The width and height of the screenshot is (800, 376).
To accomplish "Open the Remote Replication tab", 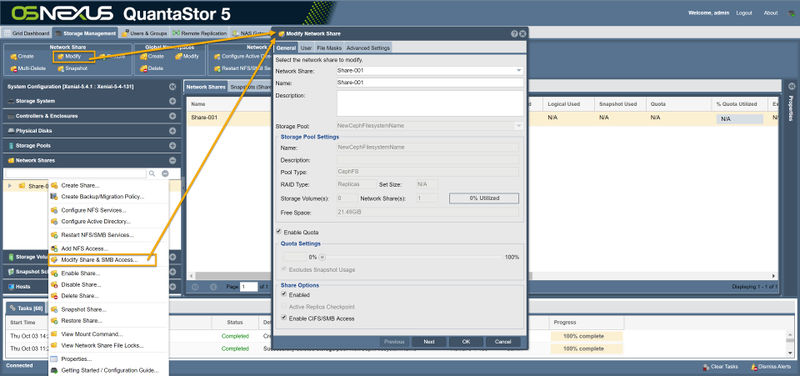I will (199, 34).
